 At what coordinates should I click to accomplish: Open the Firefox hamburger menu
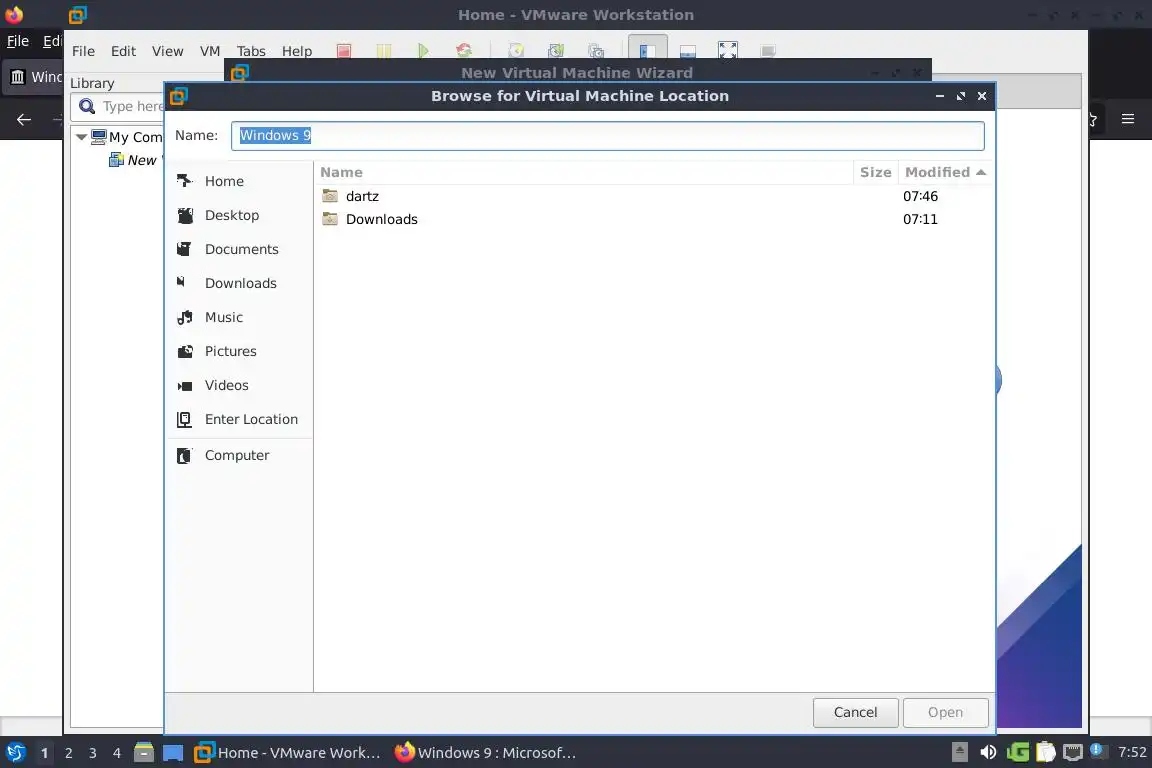pyautogui.click(x=1128, y=119)
